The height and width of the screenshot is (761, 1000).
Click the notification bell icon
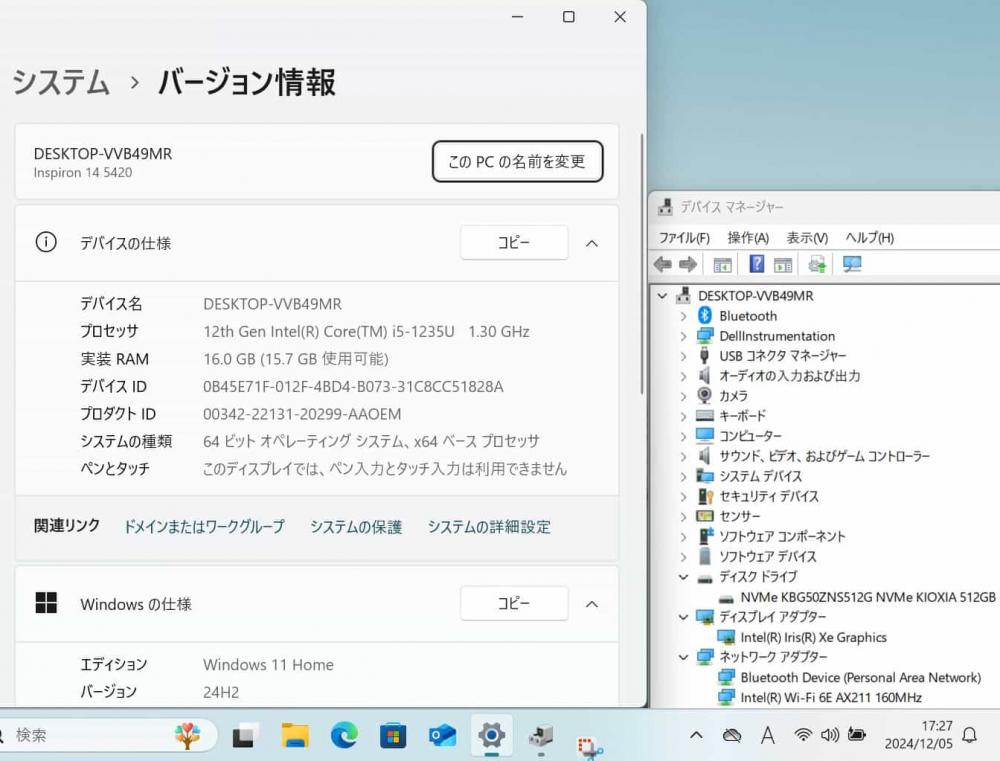pos(970,735)
